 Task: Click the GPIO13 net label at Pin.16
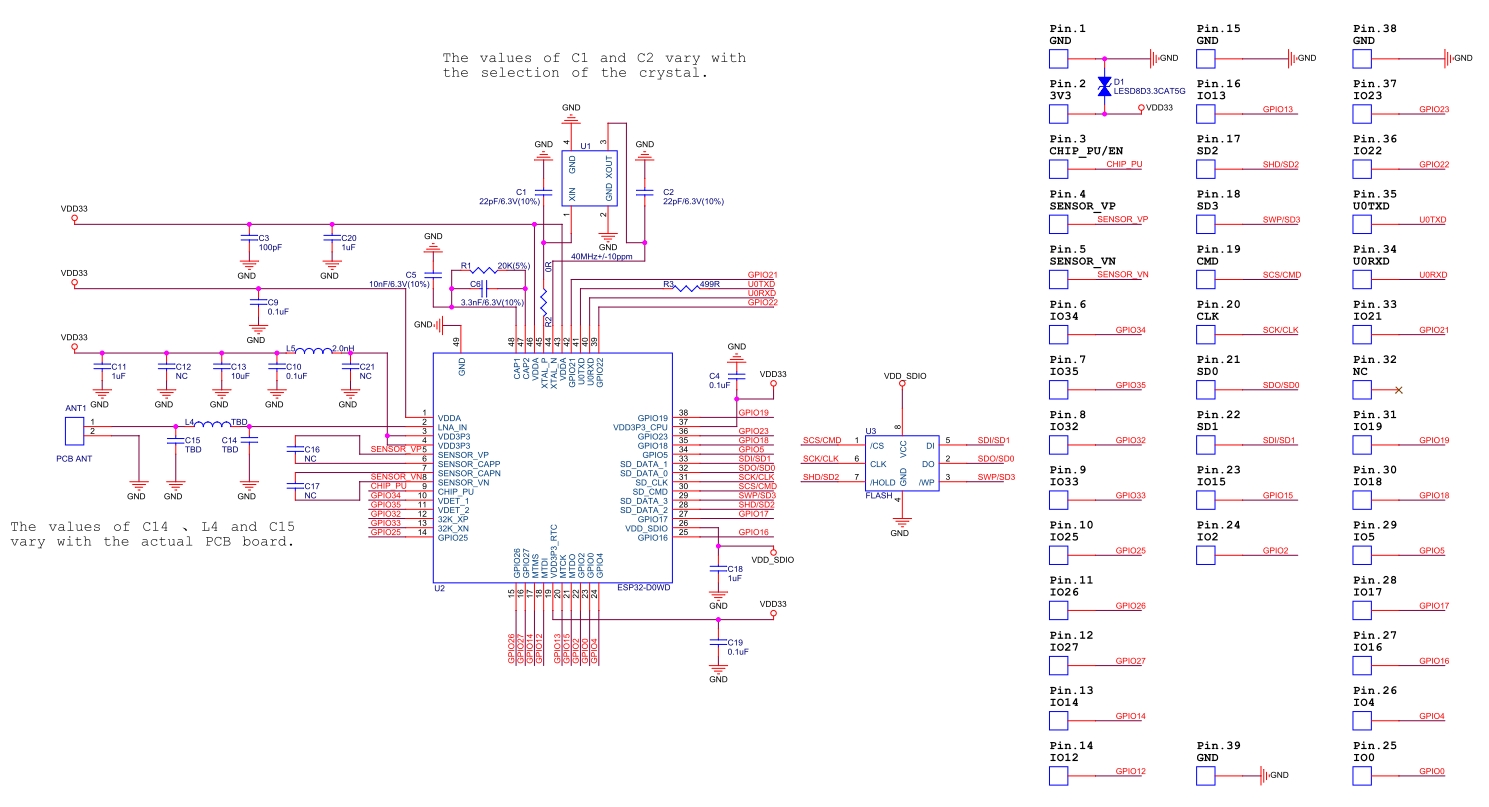[1277, 109]
